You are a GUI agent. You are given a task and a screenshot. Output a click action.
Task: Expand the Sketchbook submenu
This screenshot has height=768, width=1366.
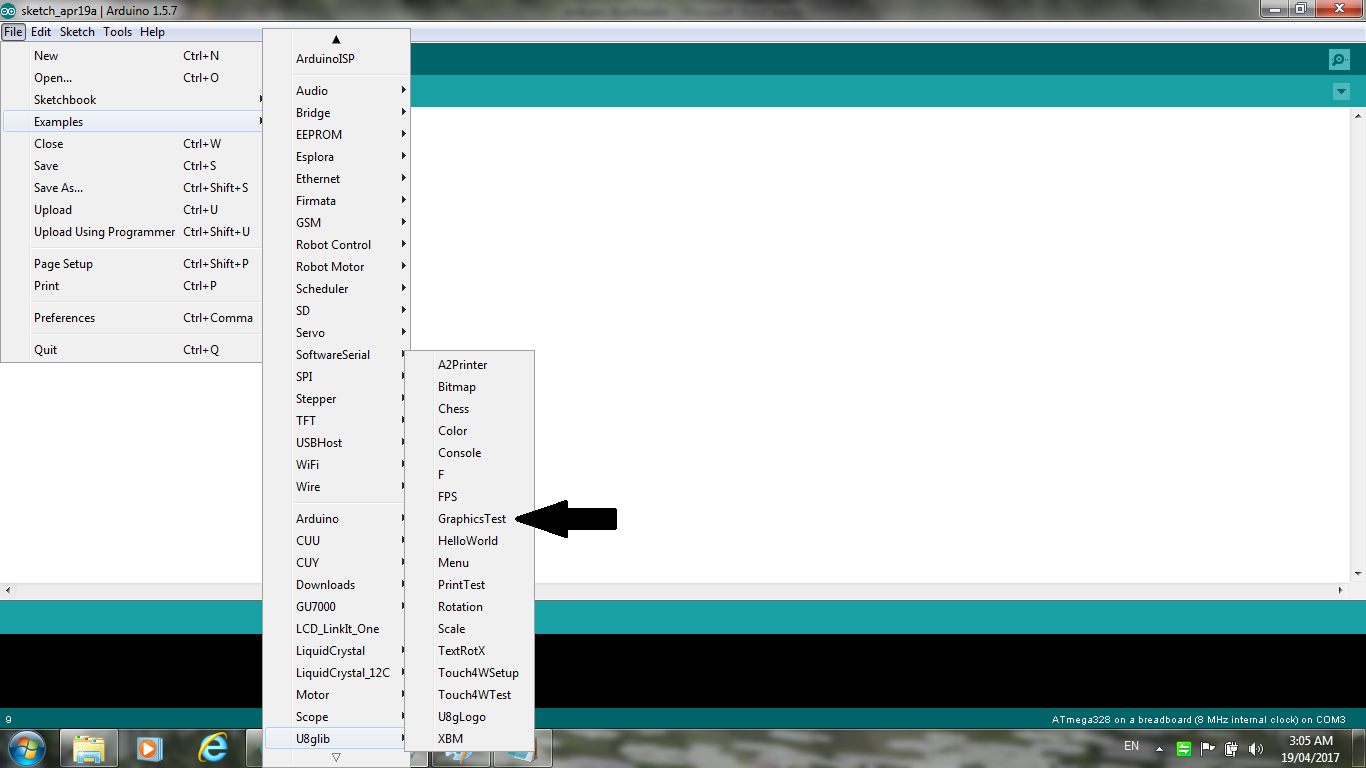click(133, 100)
